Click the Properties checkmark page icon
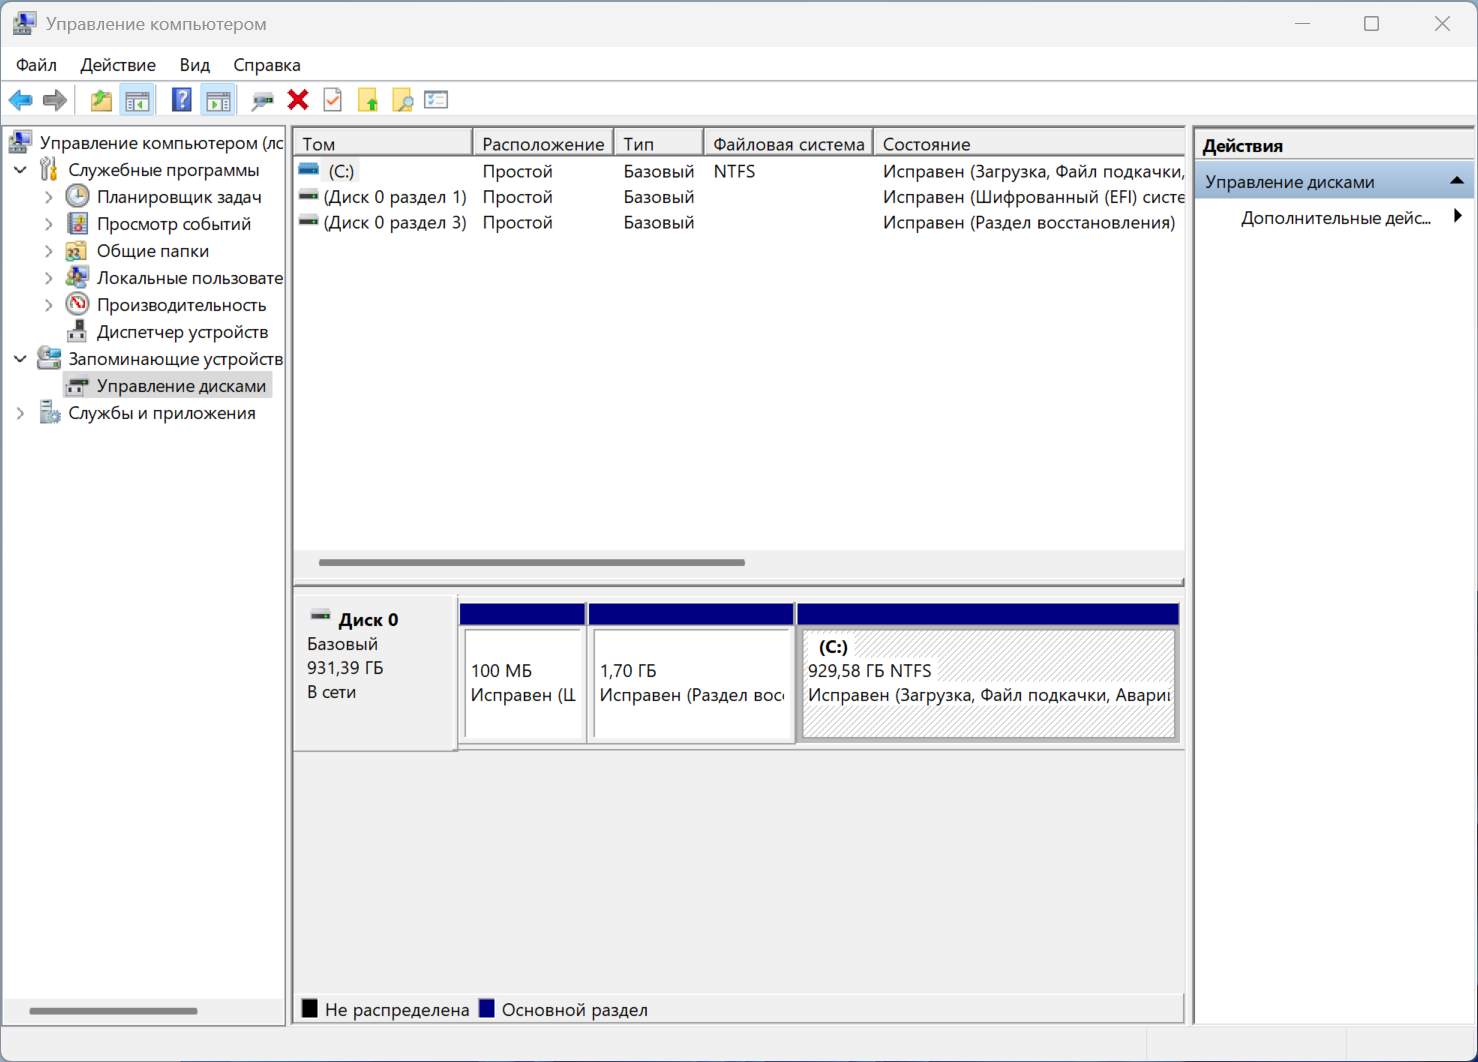This screenshot has width=1478, height=1062. point(333,100)
